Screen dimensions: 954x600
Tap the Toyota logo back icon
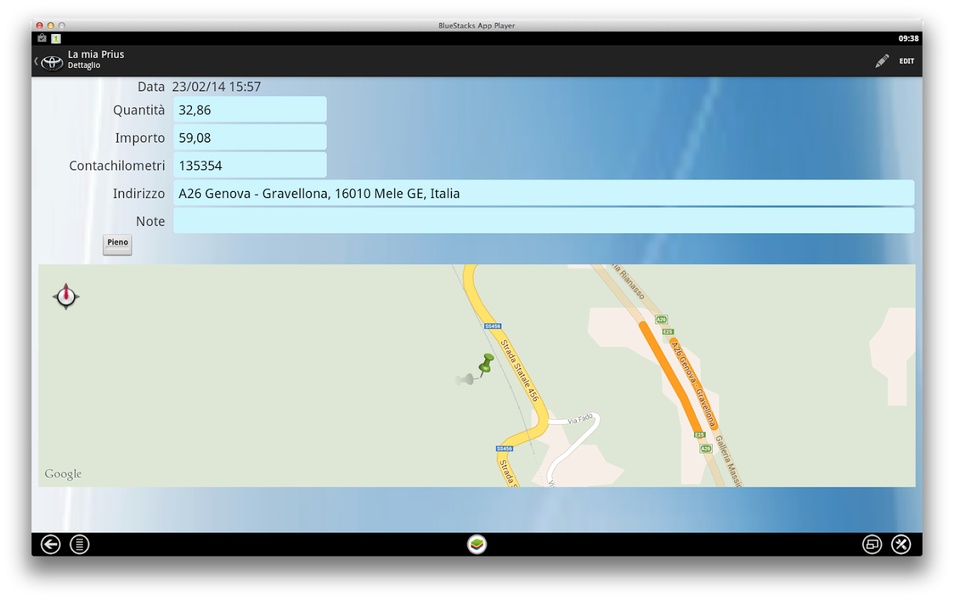[51, 61]
